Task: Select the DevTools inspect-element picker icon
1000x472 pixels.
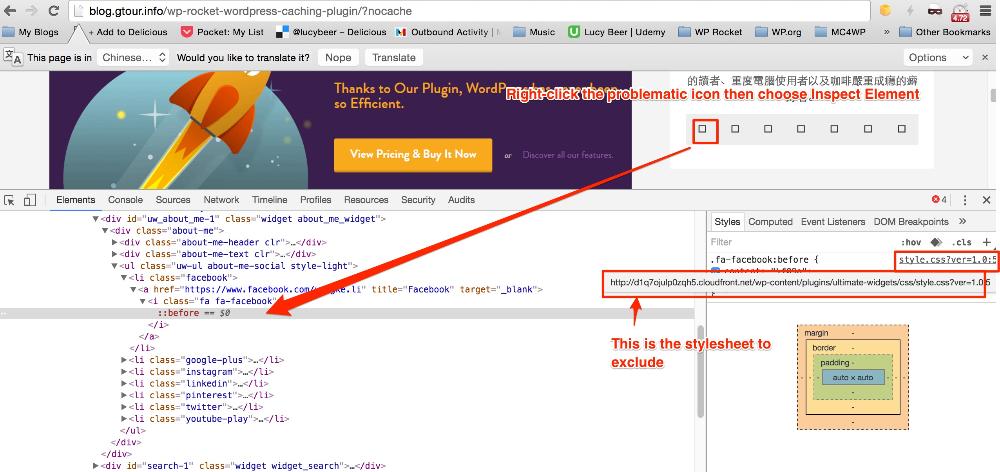Action: pyautogui.click(x=9, y=200)
